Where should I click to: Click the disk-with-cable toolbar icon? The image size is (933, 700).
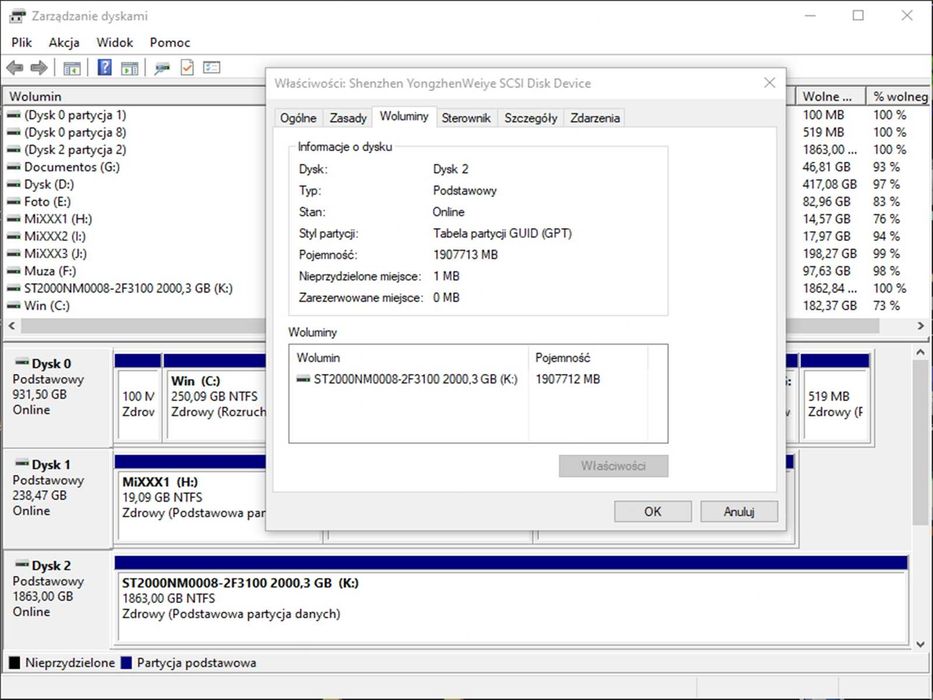(162, 68)
